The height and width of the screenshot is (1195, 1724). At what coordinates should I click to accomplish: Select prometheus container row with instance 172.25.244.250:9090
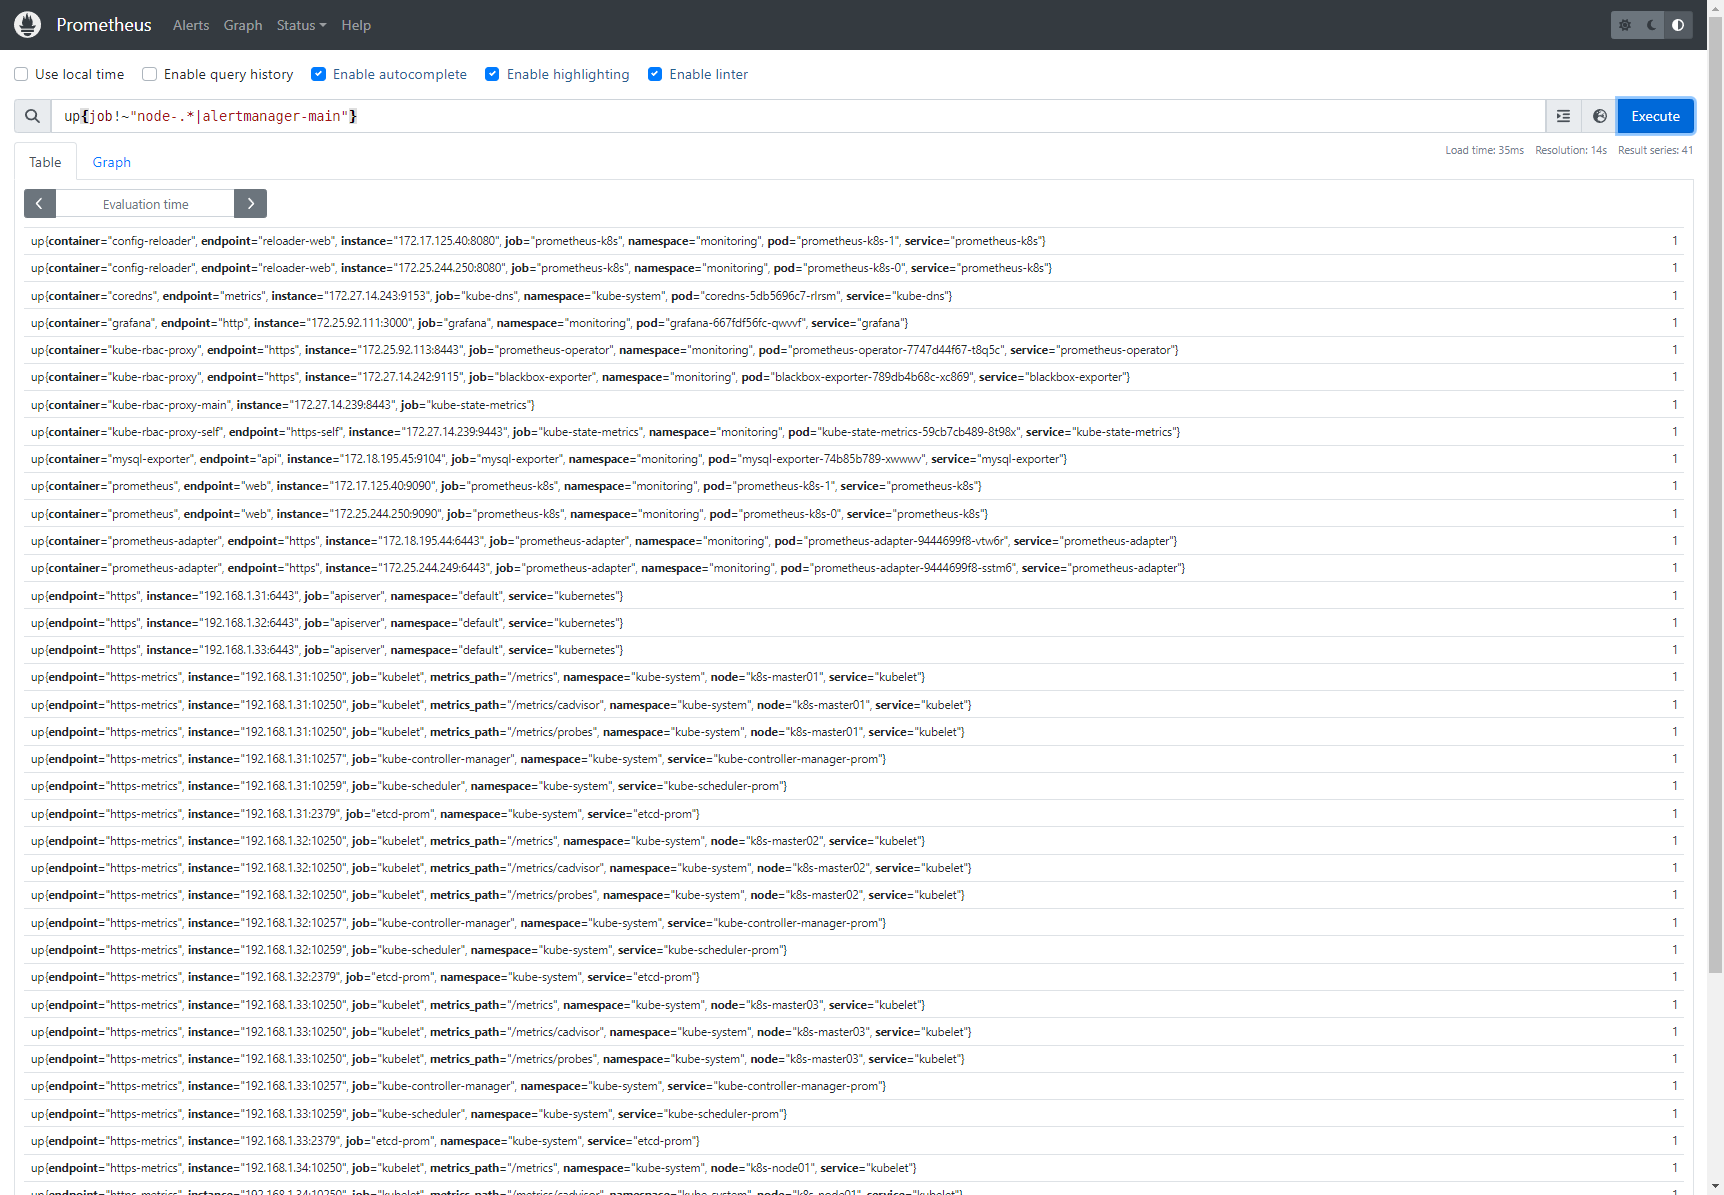point(854,514)
